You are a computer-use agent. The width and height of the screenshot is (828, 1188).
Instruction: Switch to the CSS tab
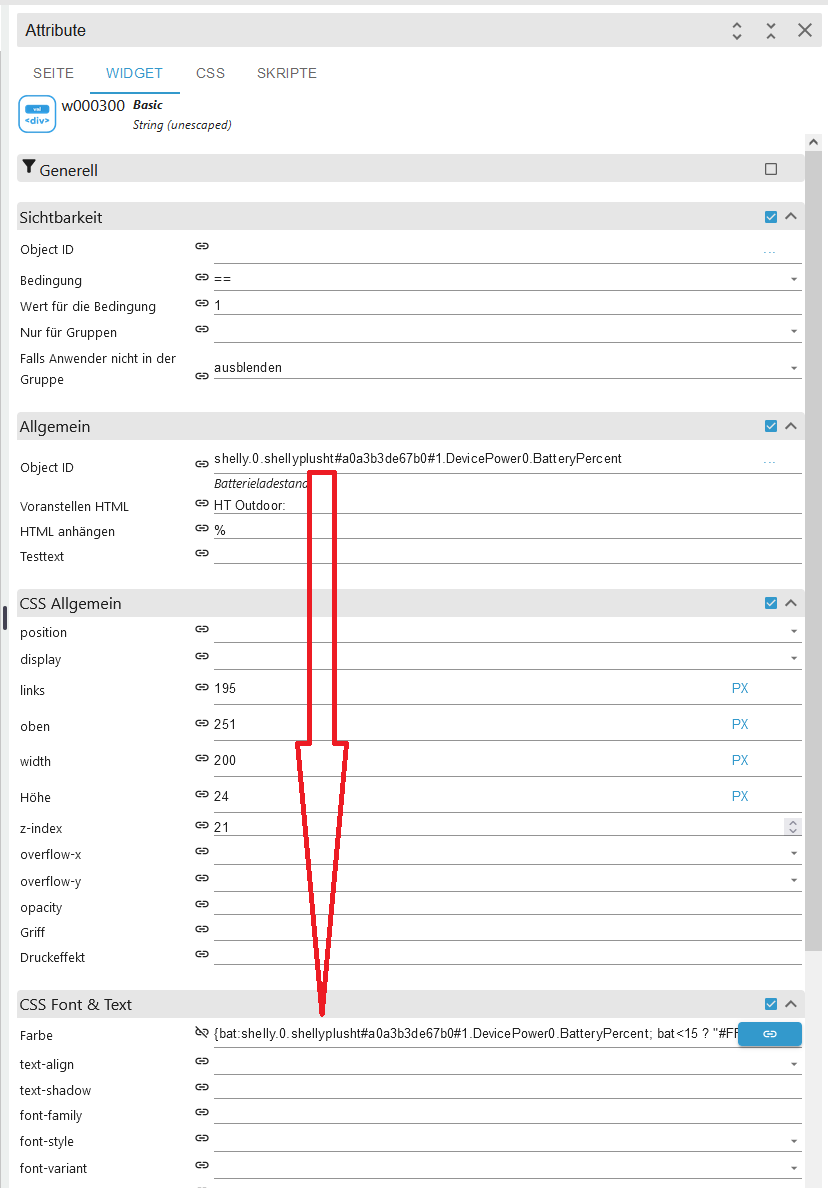pyautogui.click(x=210, y=73)
